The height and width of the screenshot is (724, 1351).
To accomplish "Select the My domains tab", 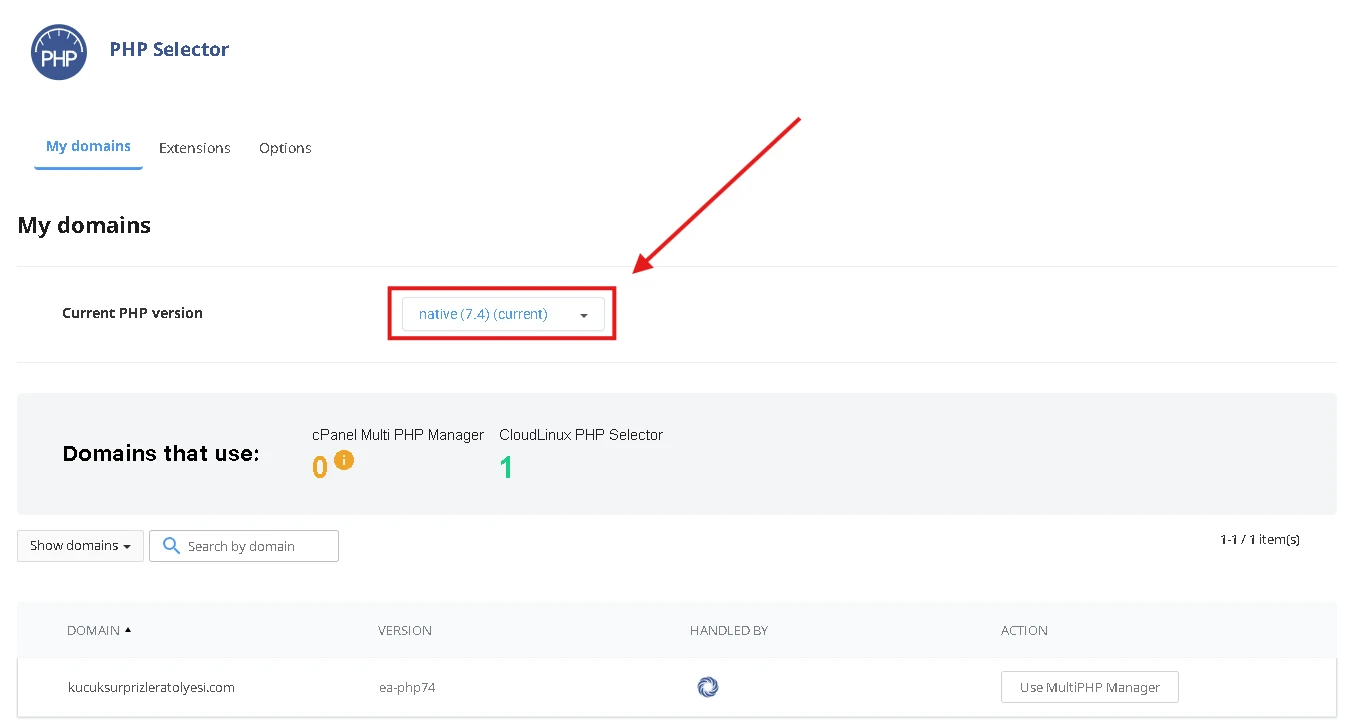I will coord(88,146).
